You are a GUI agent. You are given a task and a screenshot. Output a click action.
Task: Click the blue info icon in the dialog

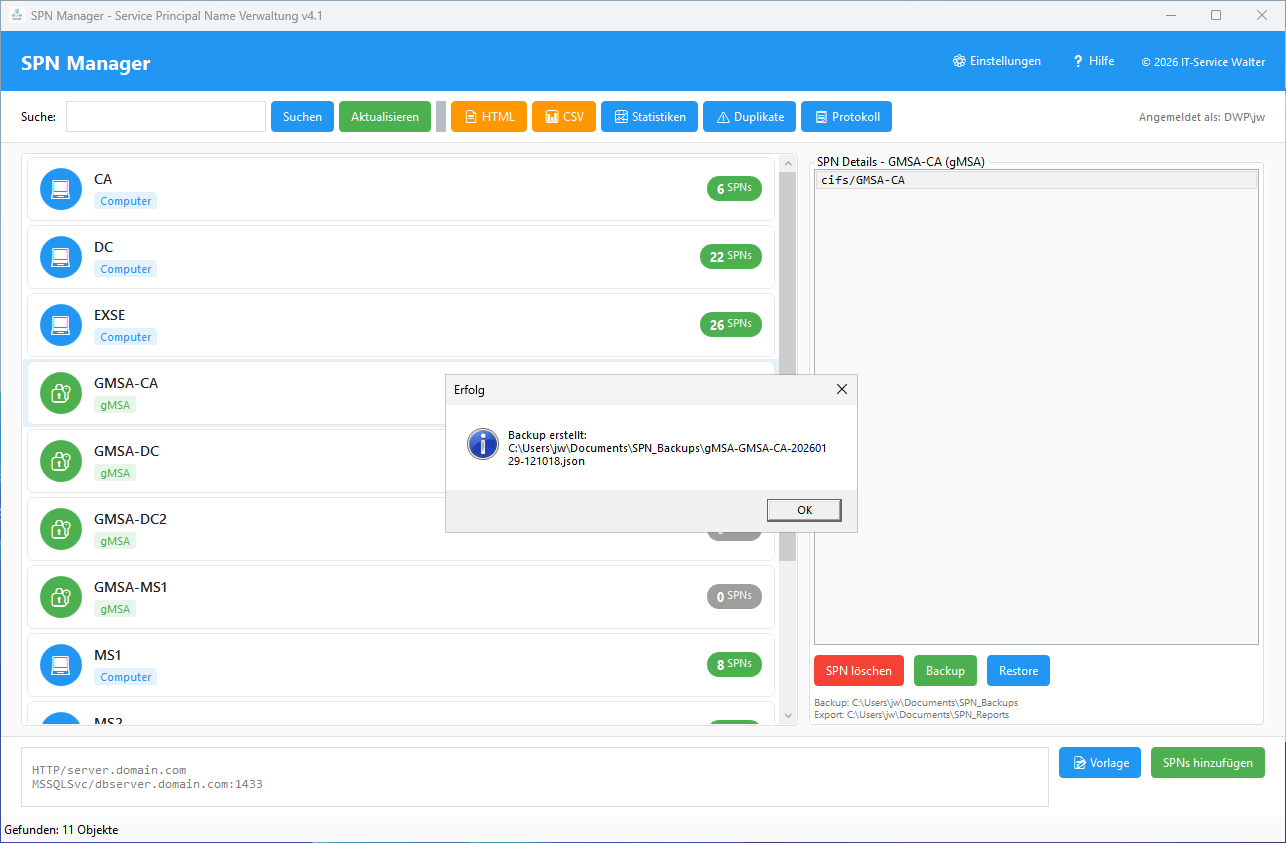coord(482,445)
